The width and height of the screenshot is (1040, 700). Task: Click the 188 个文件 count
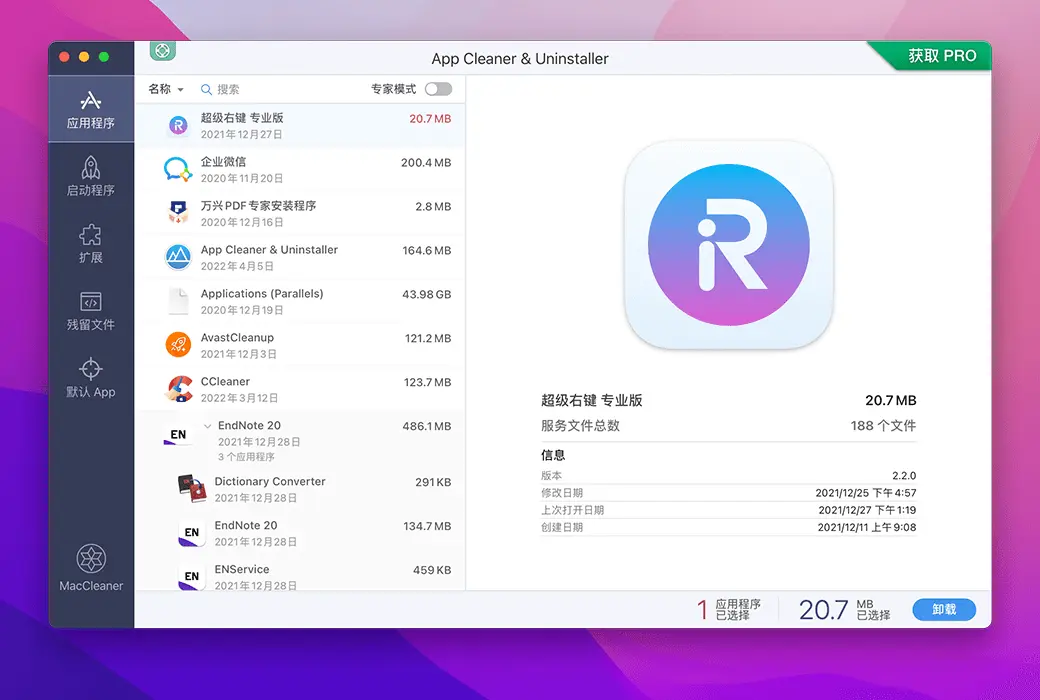pyautogui.click(x=883, y=425)
